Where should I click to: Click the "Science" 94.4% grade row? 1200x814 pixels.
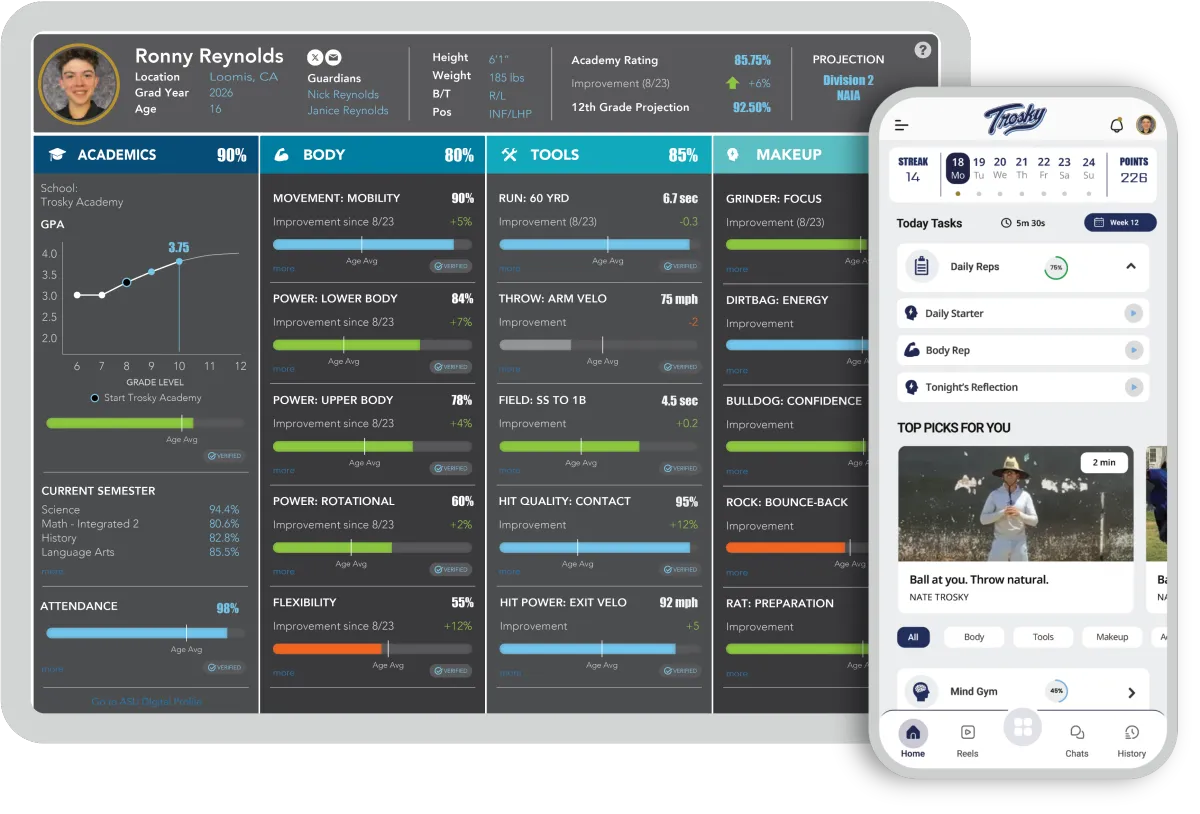141,510
